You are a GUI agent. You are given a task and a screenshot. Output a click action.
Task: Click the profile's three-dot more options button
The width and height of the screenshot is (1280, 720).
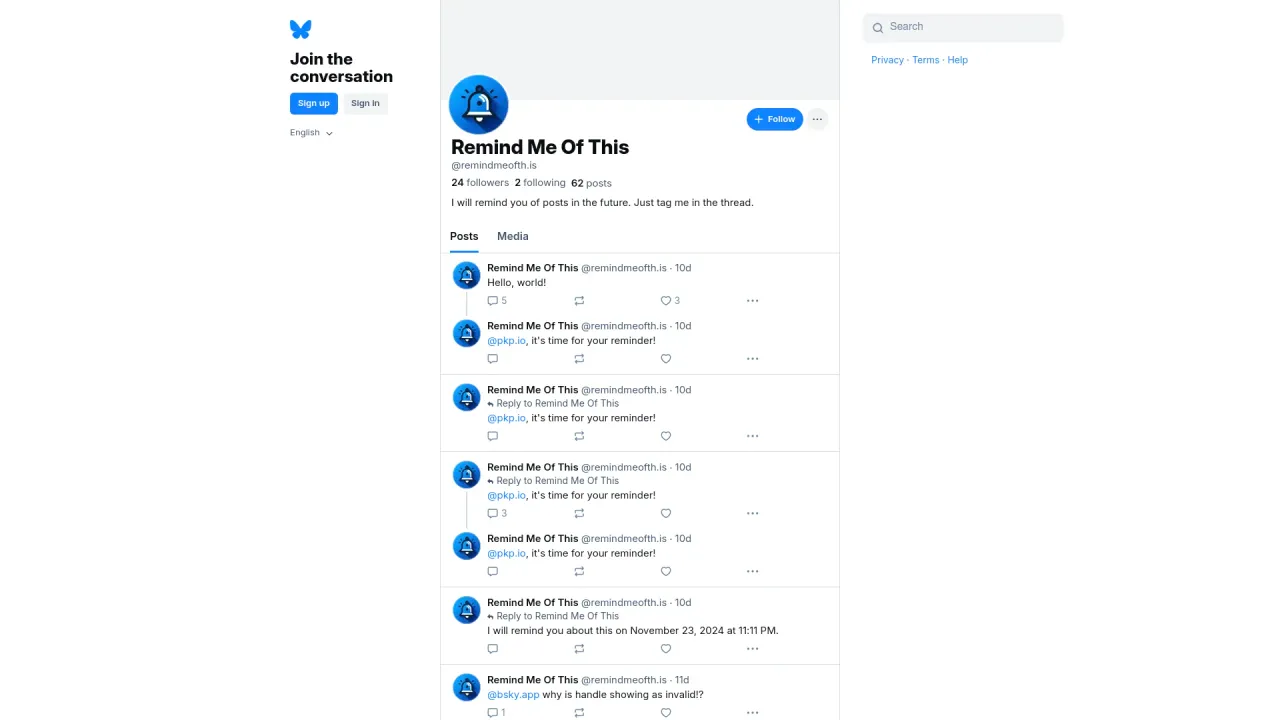click(x=817, y=119)
